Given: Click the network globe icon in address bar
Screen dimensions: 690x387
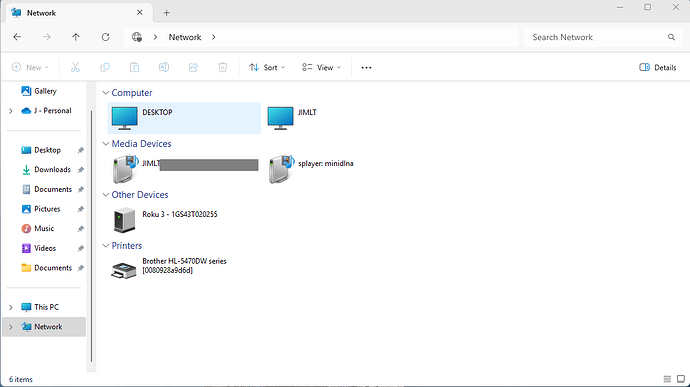Looking at the screenshot, I should point(137,37).
